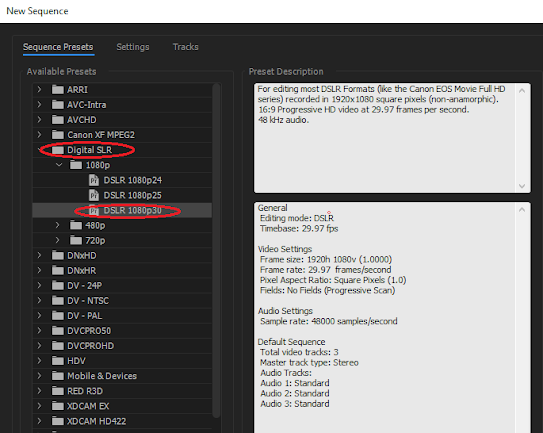Click the HDV folder icon

pyautogui.click(x=58, y=361)
